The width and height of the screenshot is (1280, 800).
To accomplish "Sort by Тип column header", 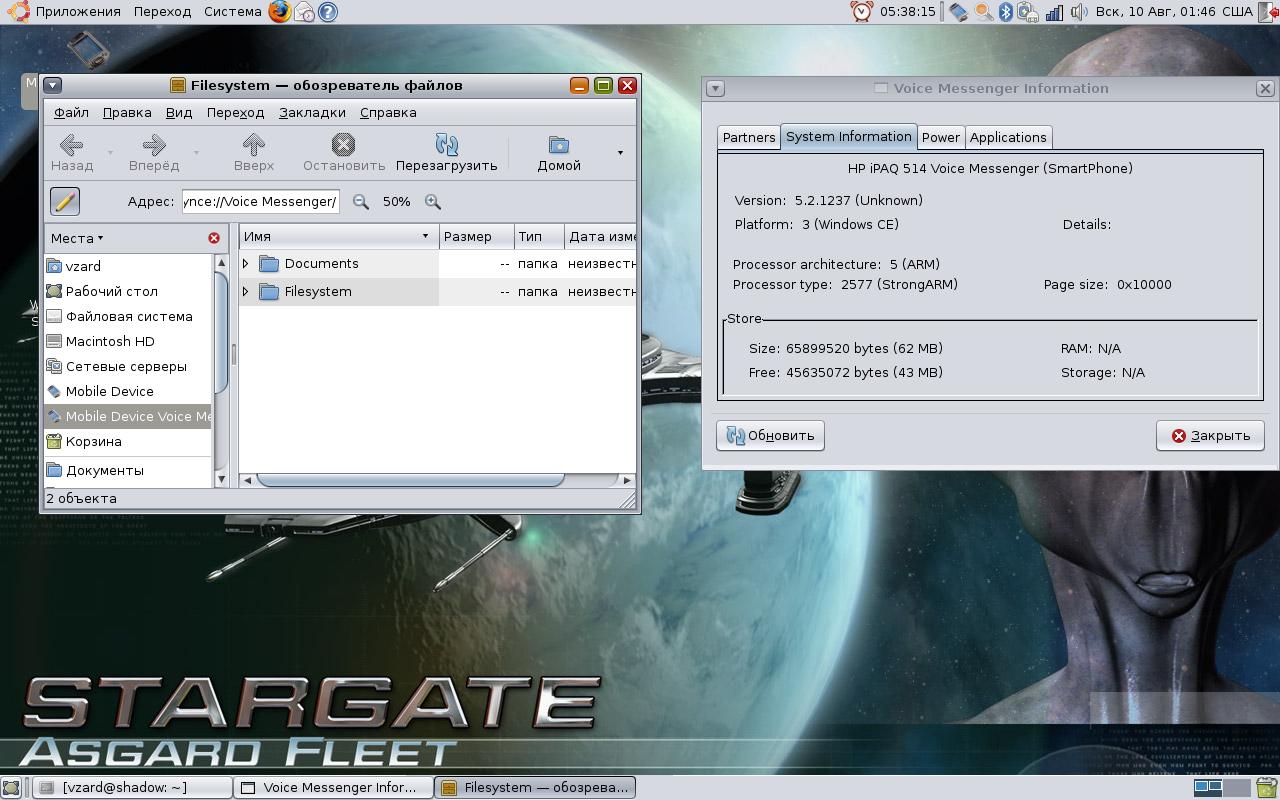I will pyautogui.click(x=539, y=236).
